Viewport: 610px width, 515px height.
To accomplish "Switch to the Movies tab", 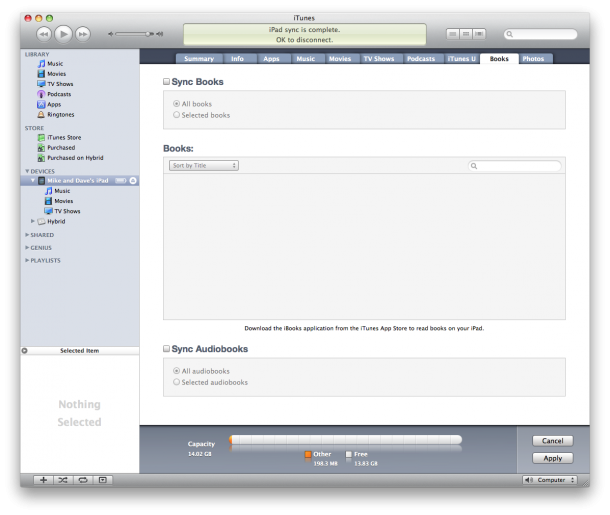I will pos(340,59).
